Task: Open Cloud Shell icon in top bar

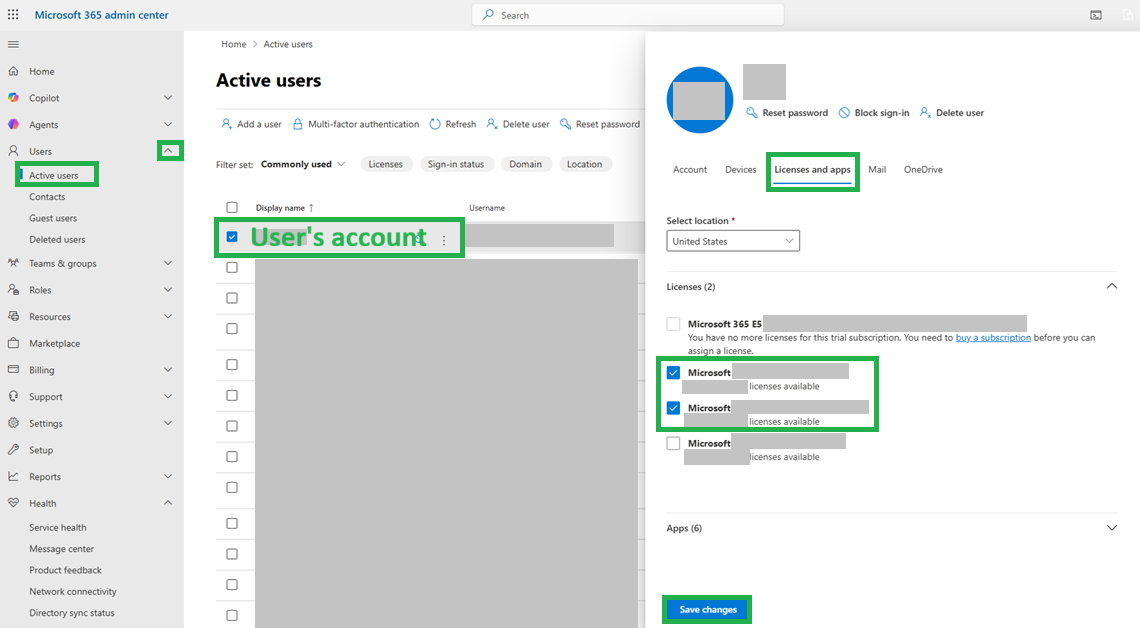Action: pos(1096,15)
